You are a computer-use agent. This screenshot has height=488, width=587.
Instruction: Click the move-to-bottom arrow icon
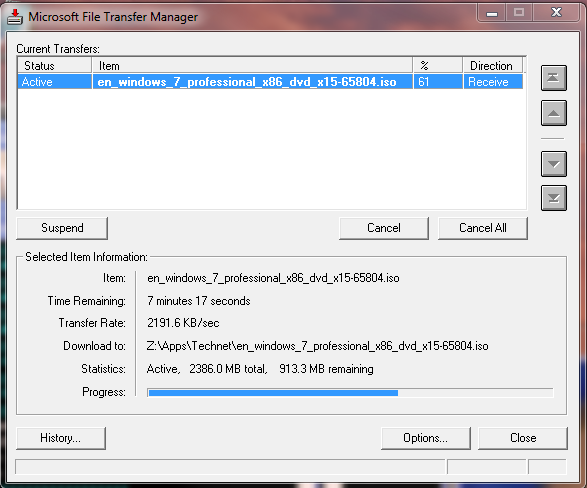554,198
